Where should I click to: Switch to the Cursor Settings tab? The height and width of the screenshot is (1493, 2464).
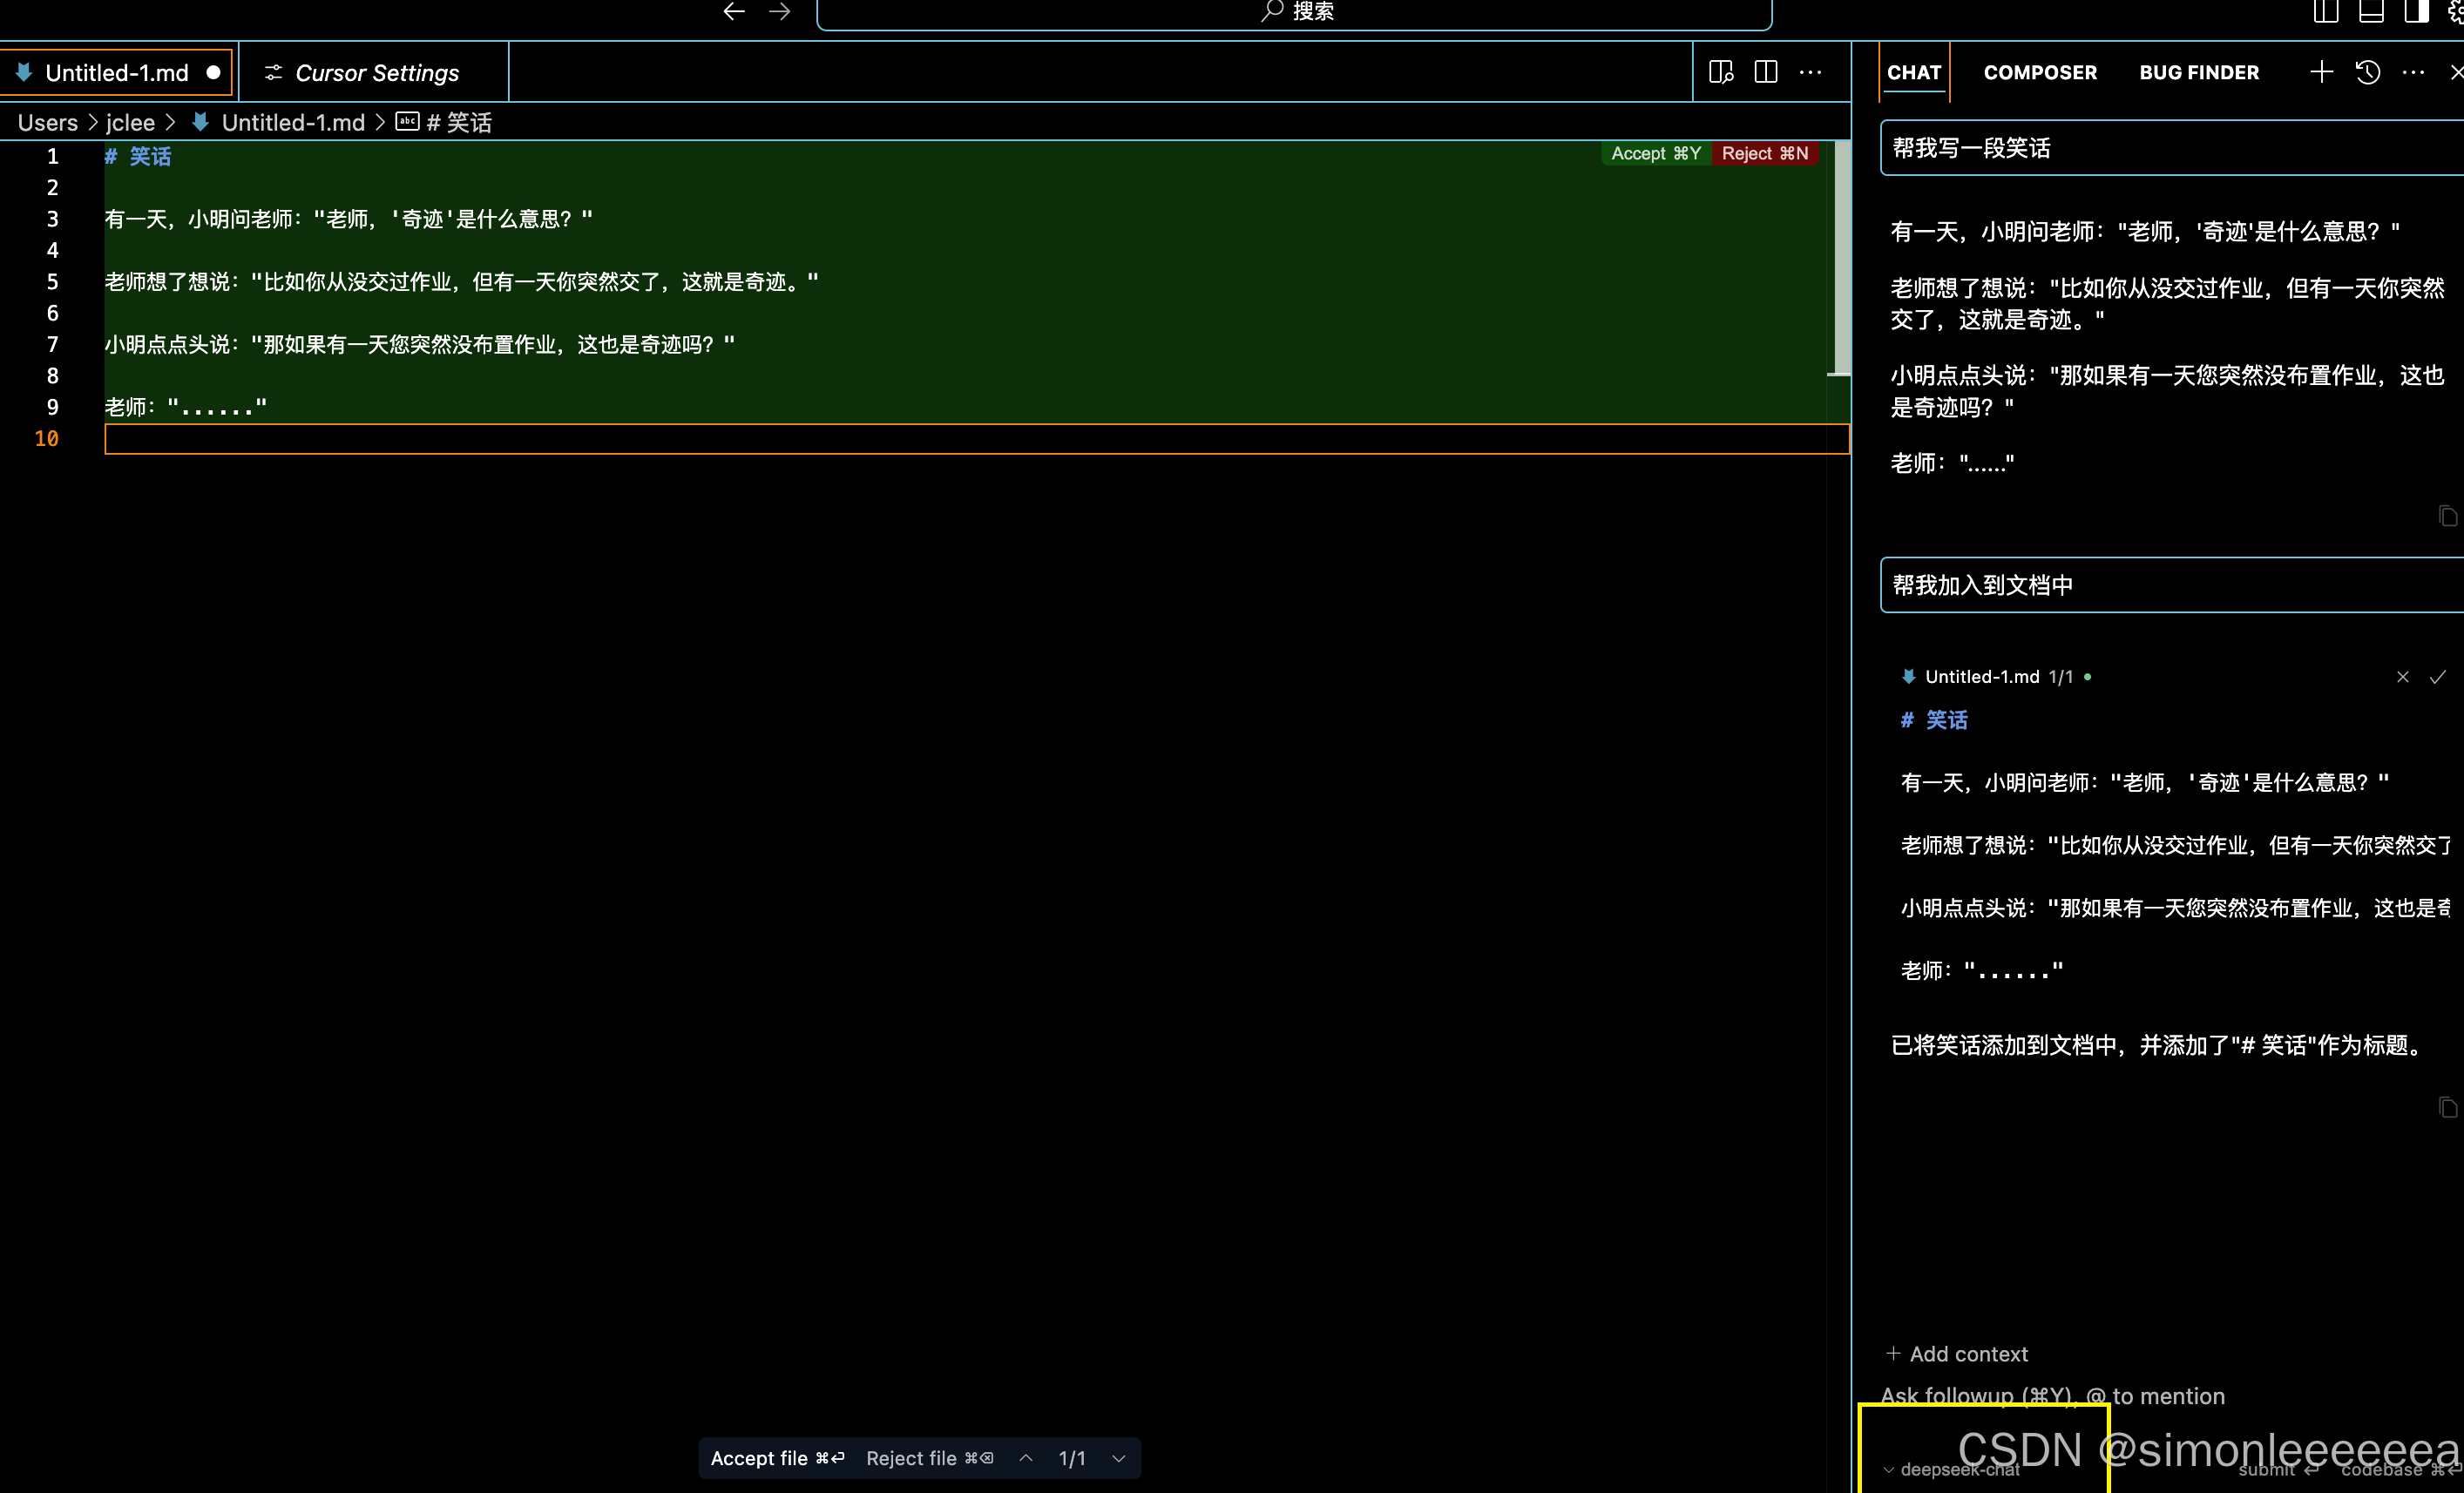(x=375, y=72)
